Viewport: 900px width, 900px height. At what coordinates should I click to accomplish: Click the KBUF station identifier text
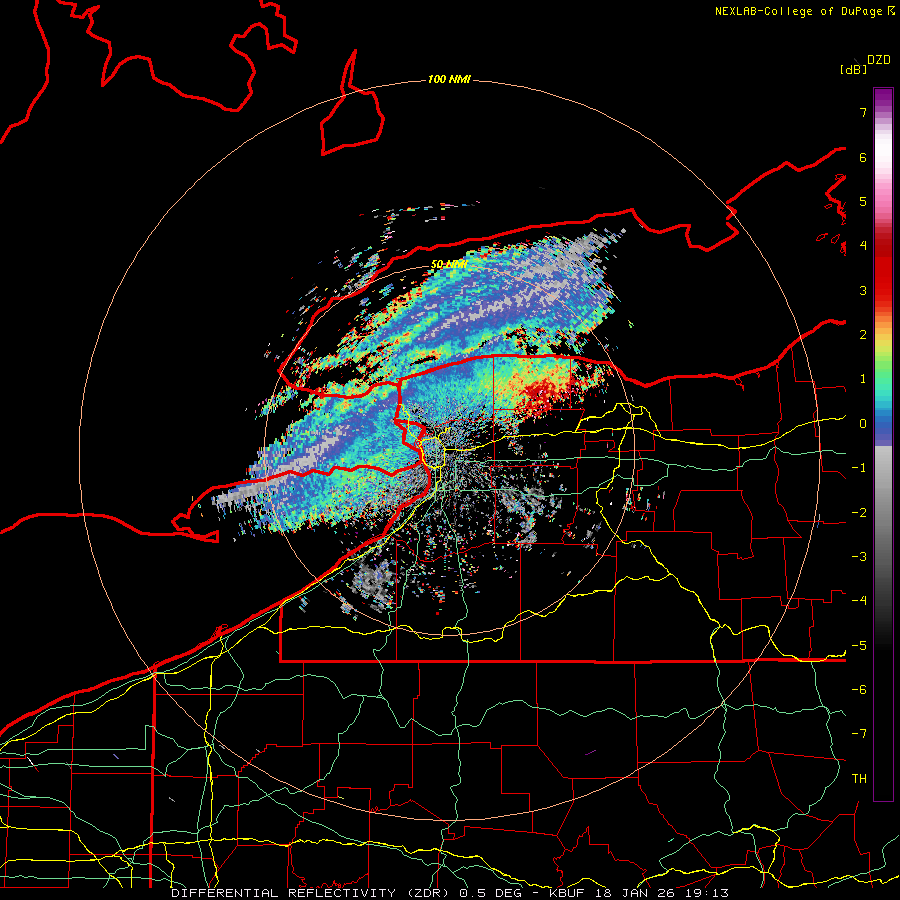point(565,893)
